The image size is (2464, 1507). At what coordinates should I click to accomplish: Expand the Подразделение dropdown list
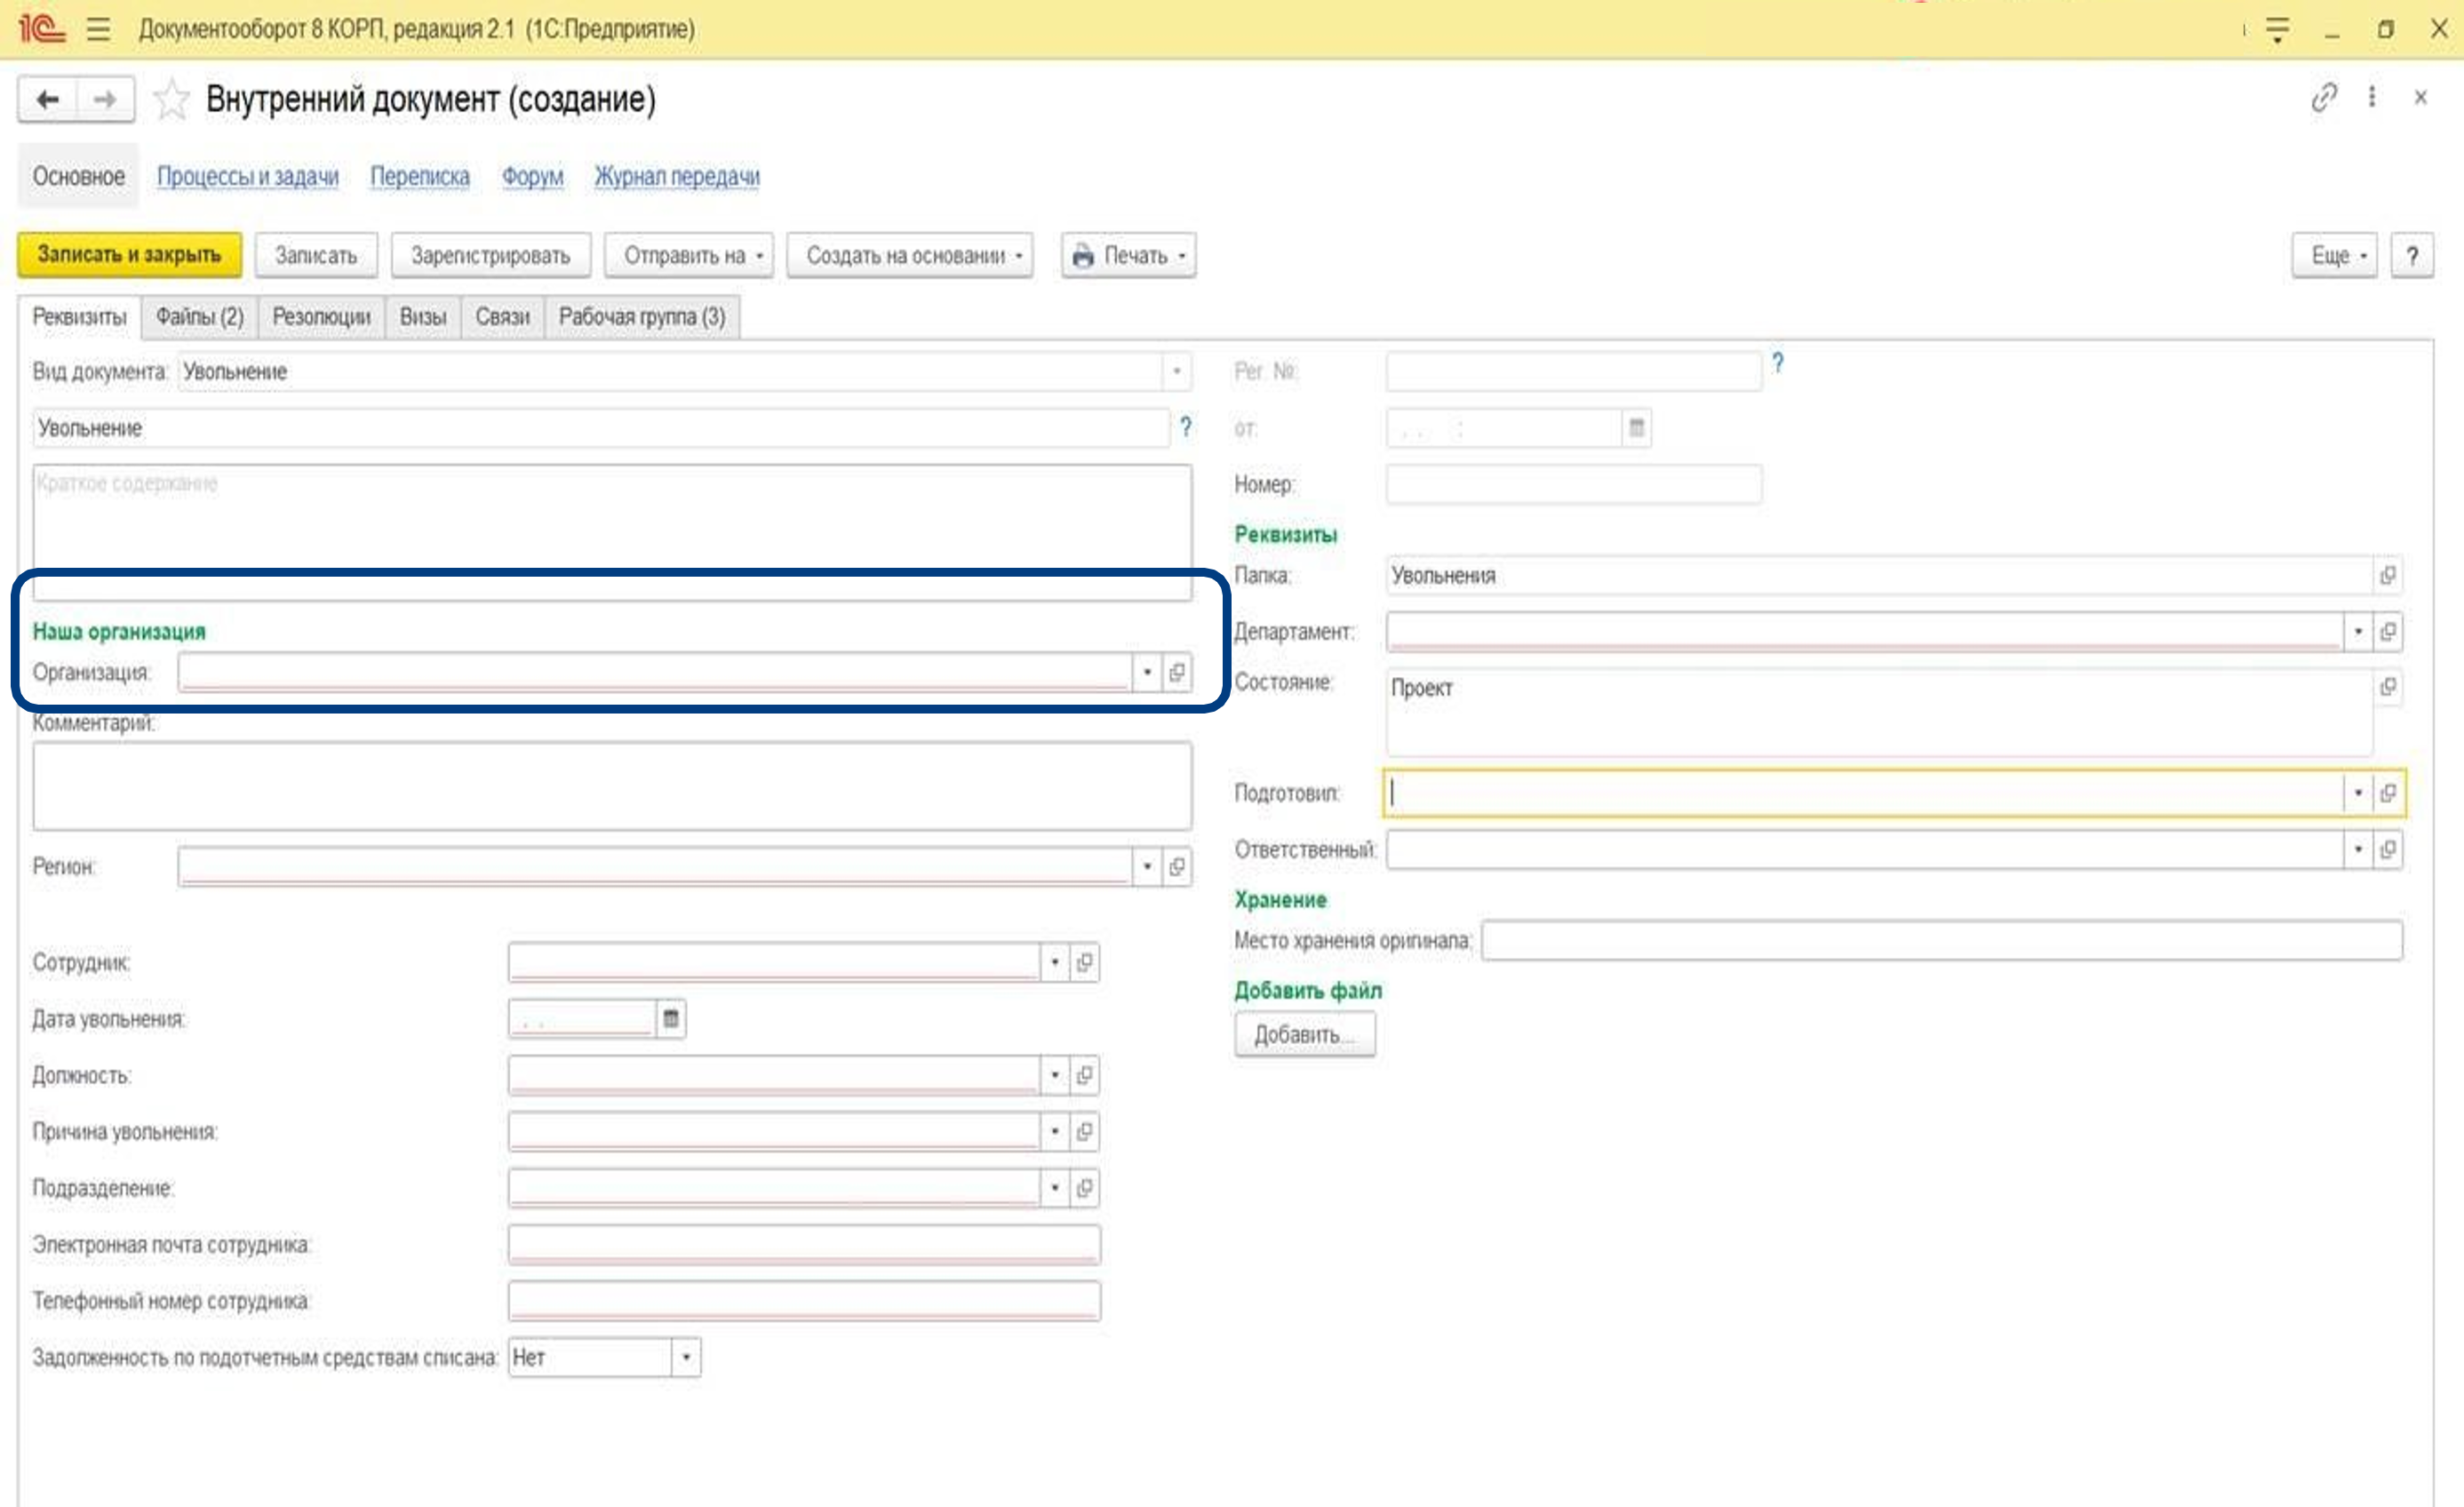point(1054,1188)
